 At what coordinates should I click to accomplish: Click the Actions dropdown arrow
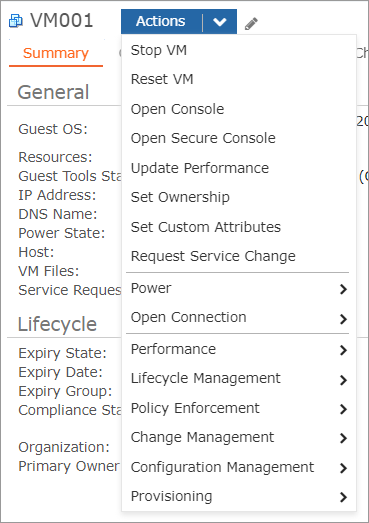pyautogui.click(x=220, y=22)
